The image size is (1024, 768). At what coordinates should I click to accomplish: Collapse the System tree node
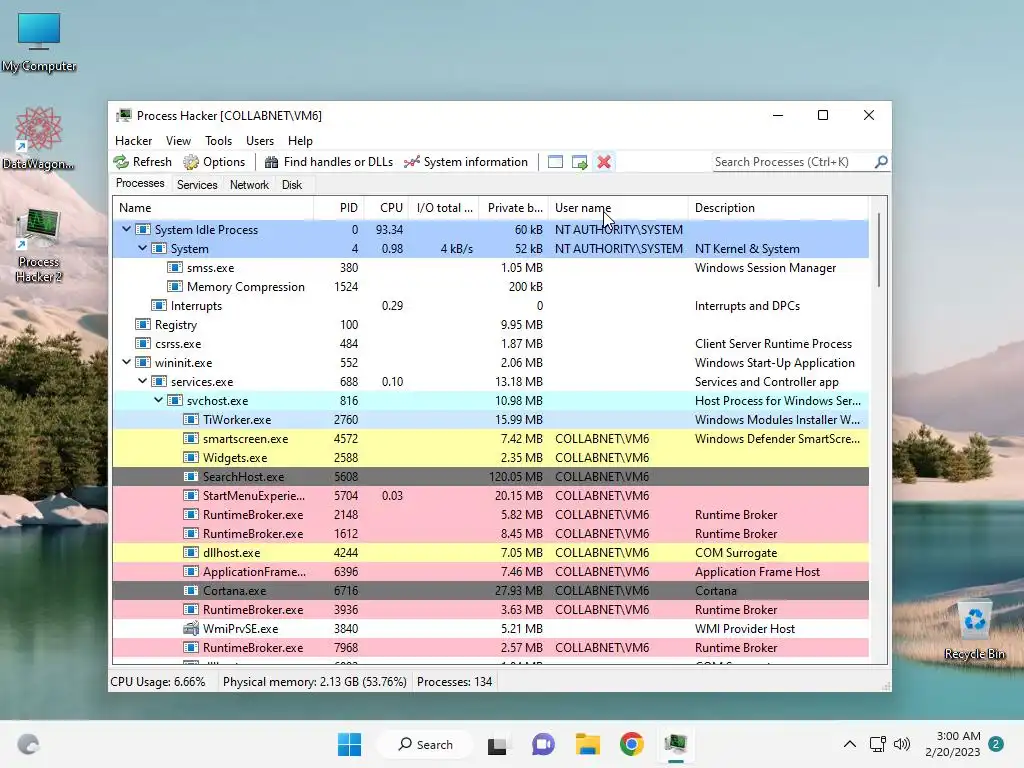(x=142, y=248)
